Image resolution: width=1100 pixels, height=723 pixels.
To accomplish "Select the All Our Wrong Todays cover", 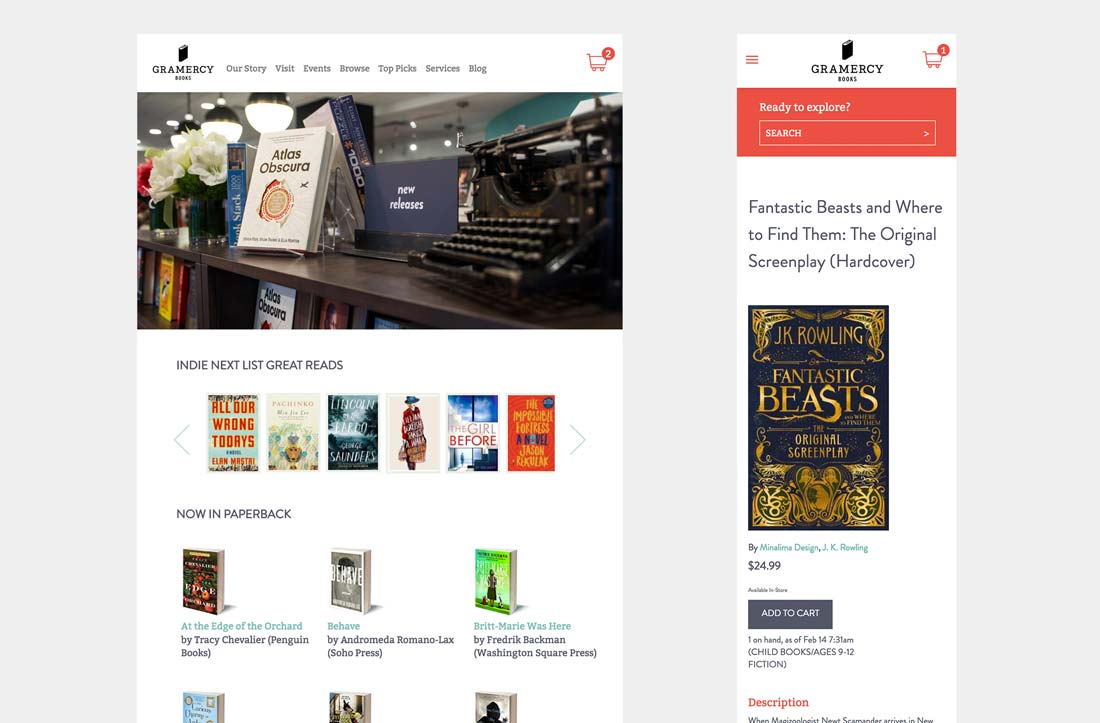I will pyautogui.click(x=234, y=433).
